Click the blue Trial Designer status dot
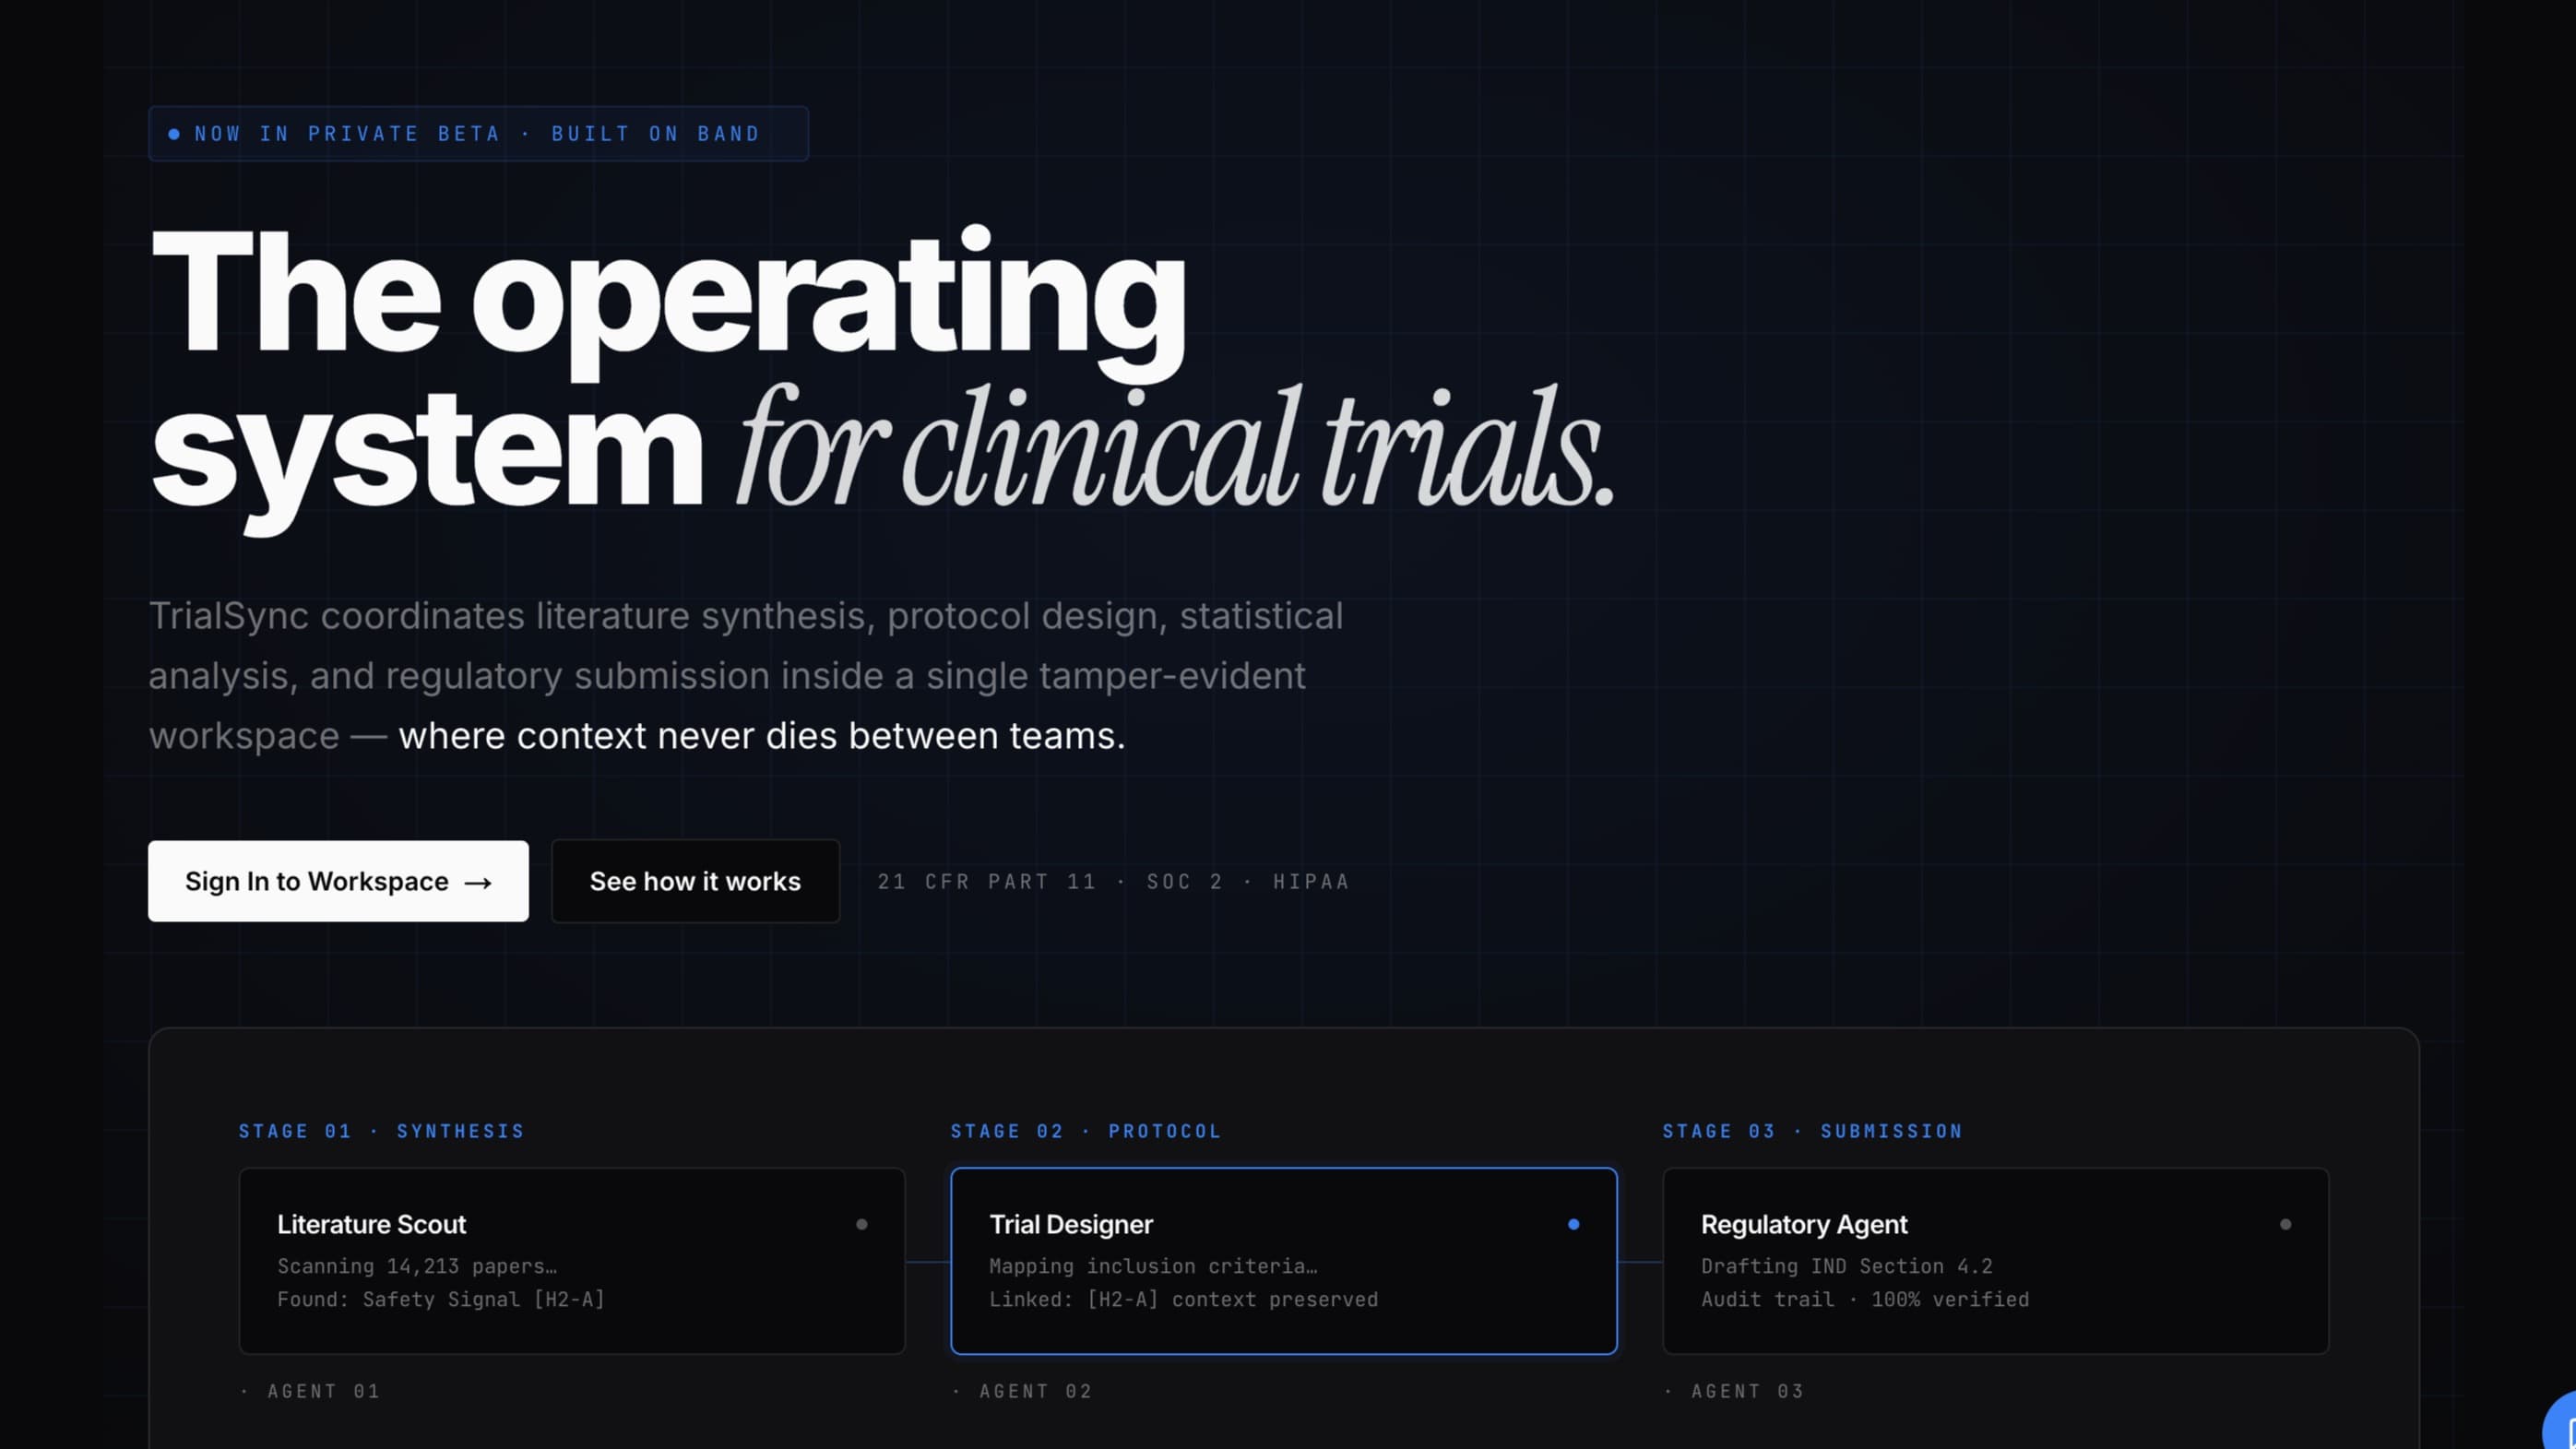2576x1449 pixels. point(1573,1224)
